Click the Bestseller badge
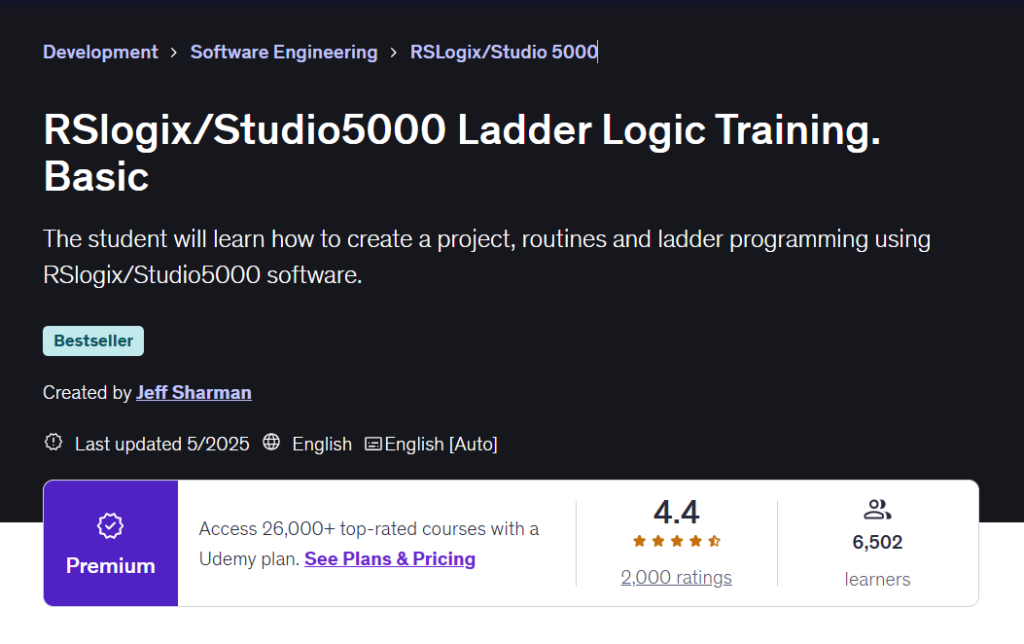Image resolution: width=1024 pixels, height=644 pixels. click(x=93, y=340)
